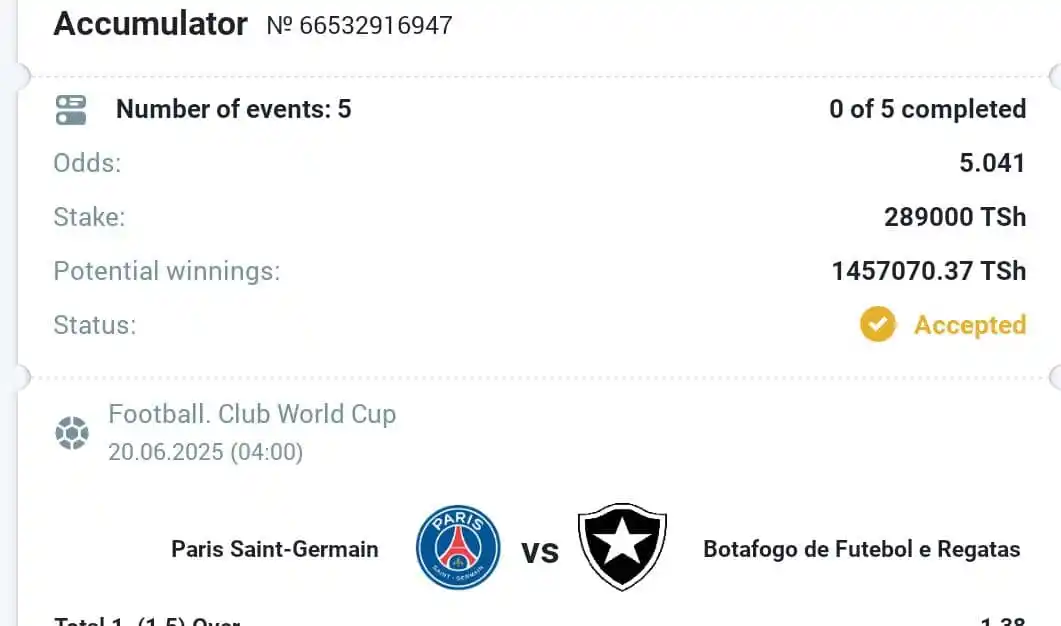Image resolution: width=1061 pixels, height=626 pixels.
Task: Click the Accepted status text
Action: click(x=970, y=325)
